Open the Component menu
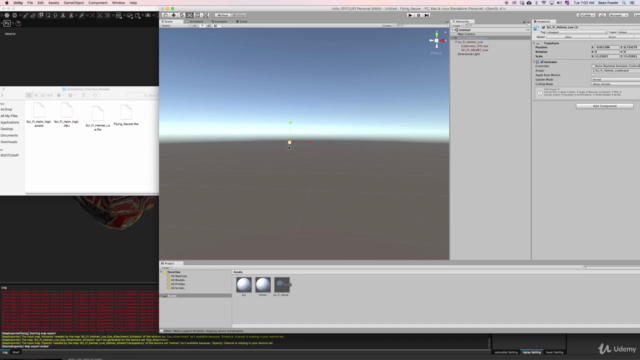Viewport: 640px width, 360px height. tap(98, 3)
